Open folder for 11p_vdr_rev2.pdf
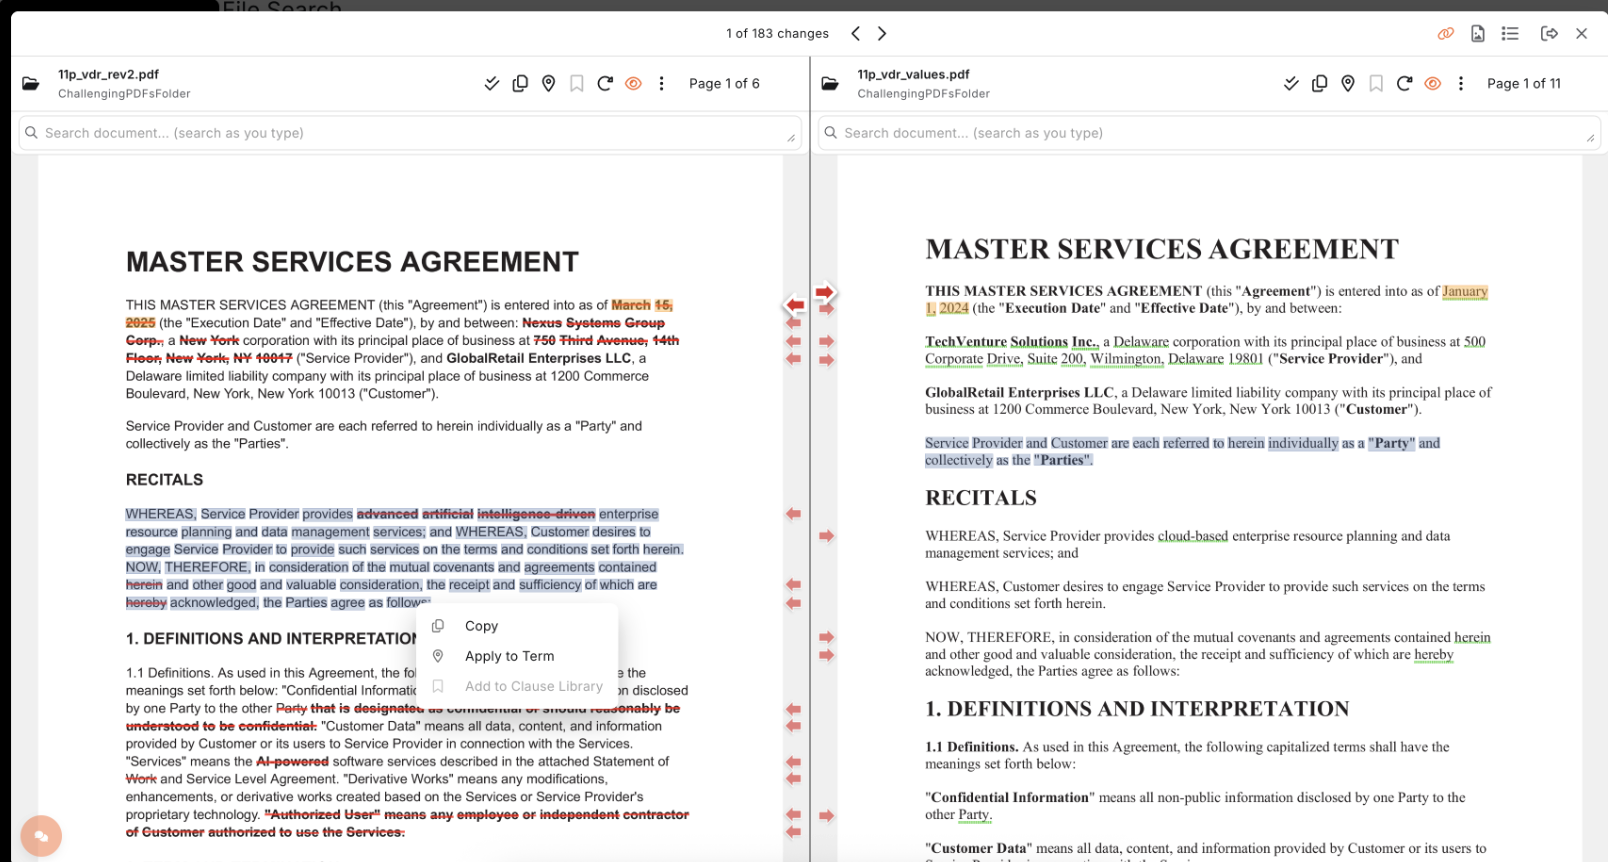 coord(31,84)
